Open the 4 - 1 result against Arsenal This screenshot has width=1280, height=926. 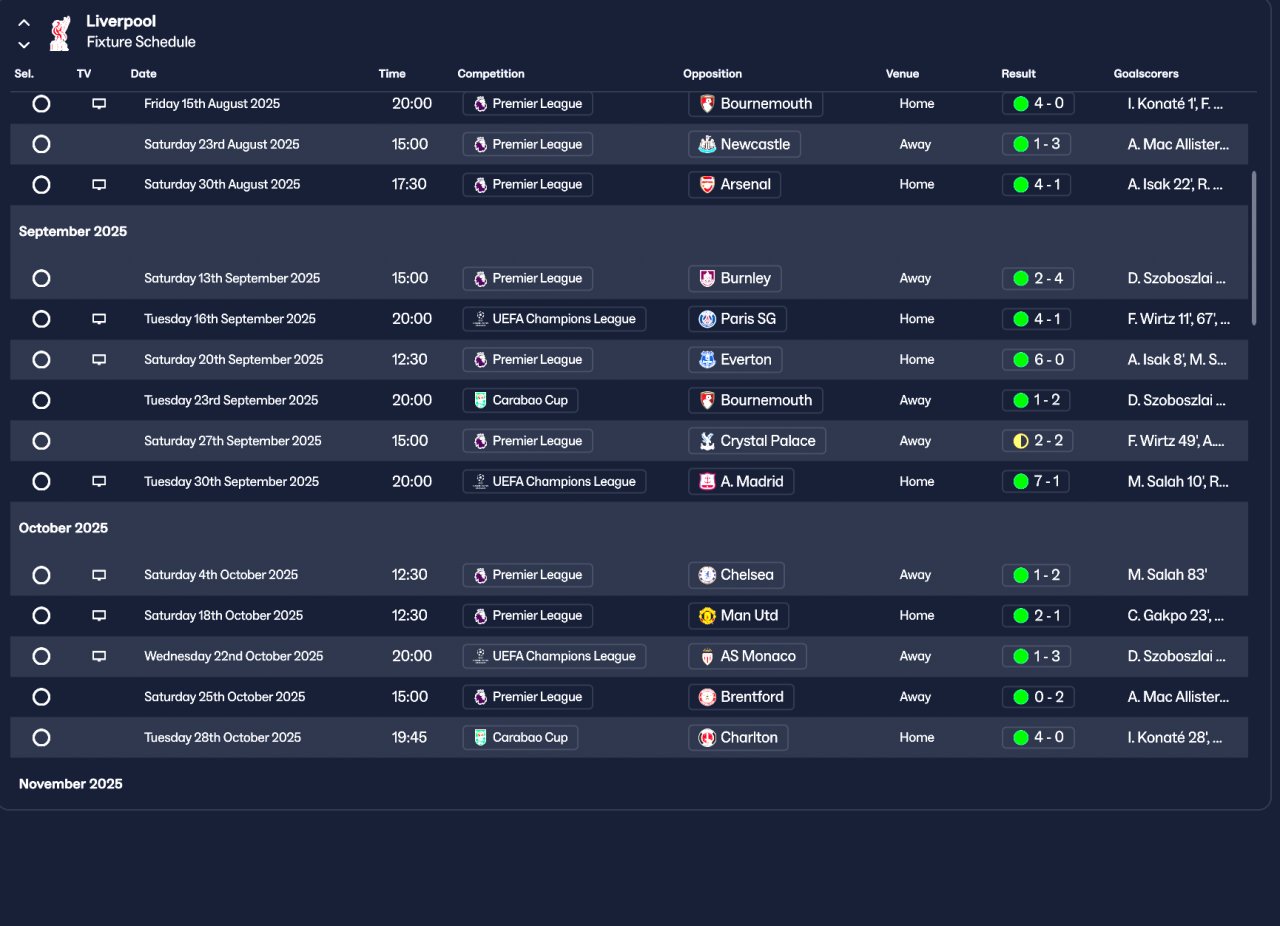point(1038,185)
